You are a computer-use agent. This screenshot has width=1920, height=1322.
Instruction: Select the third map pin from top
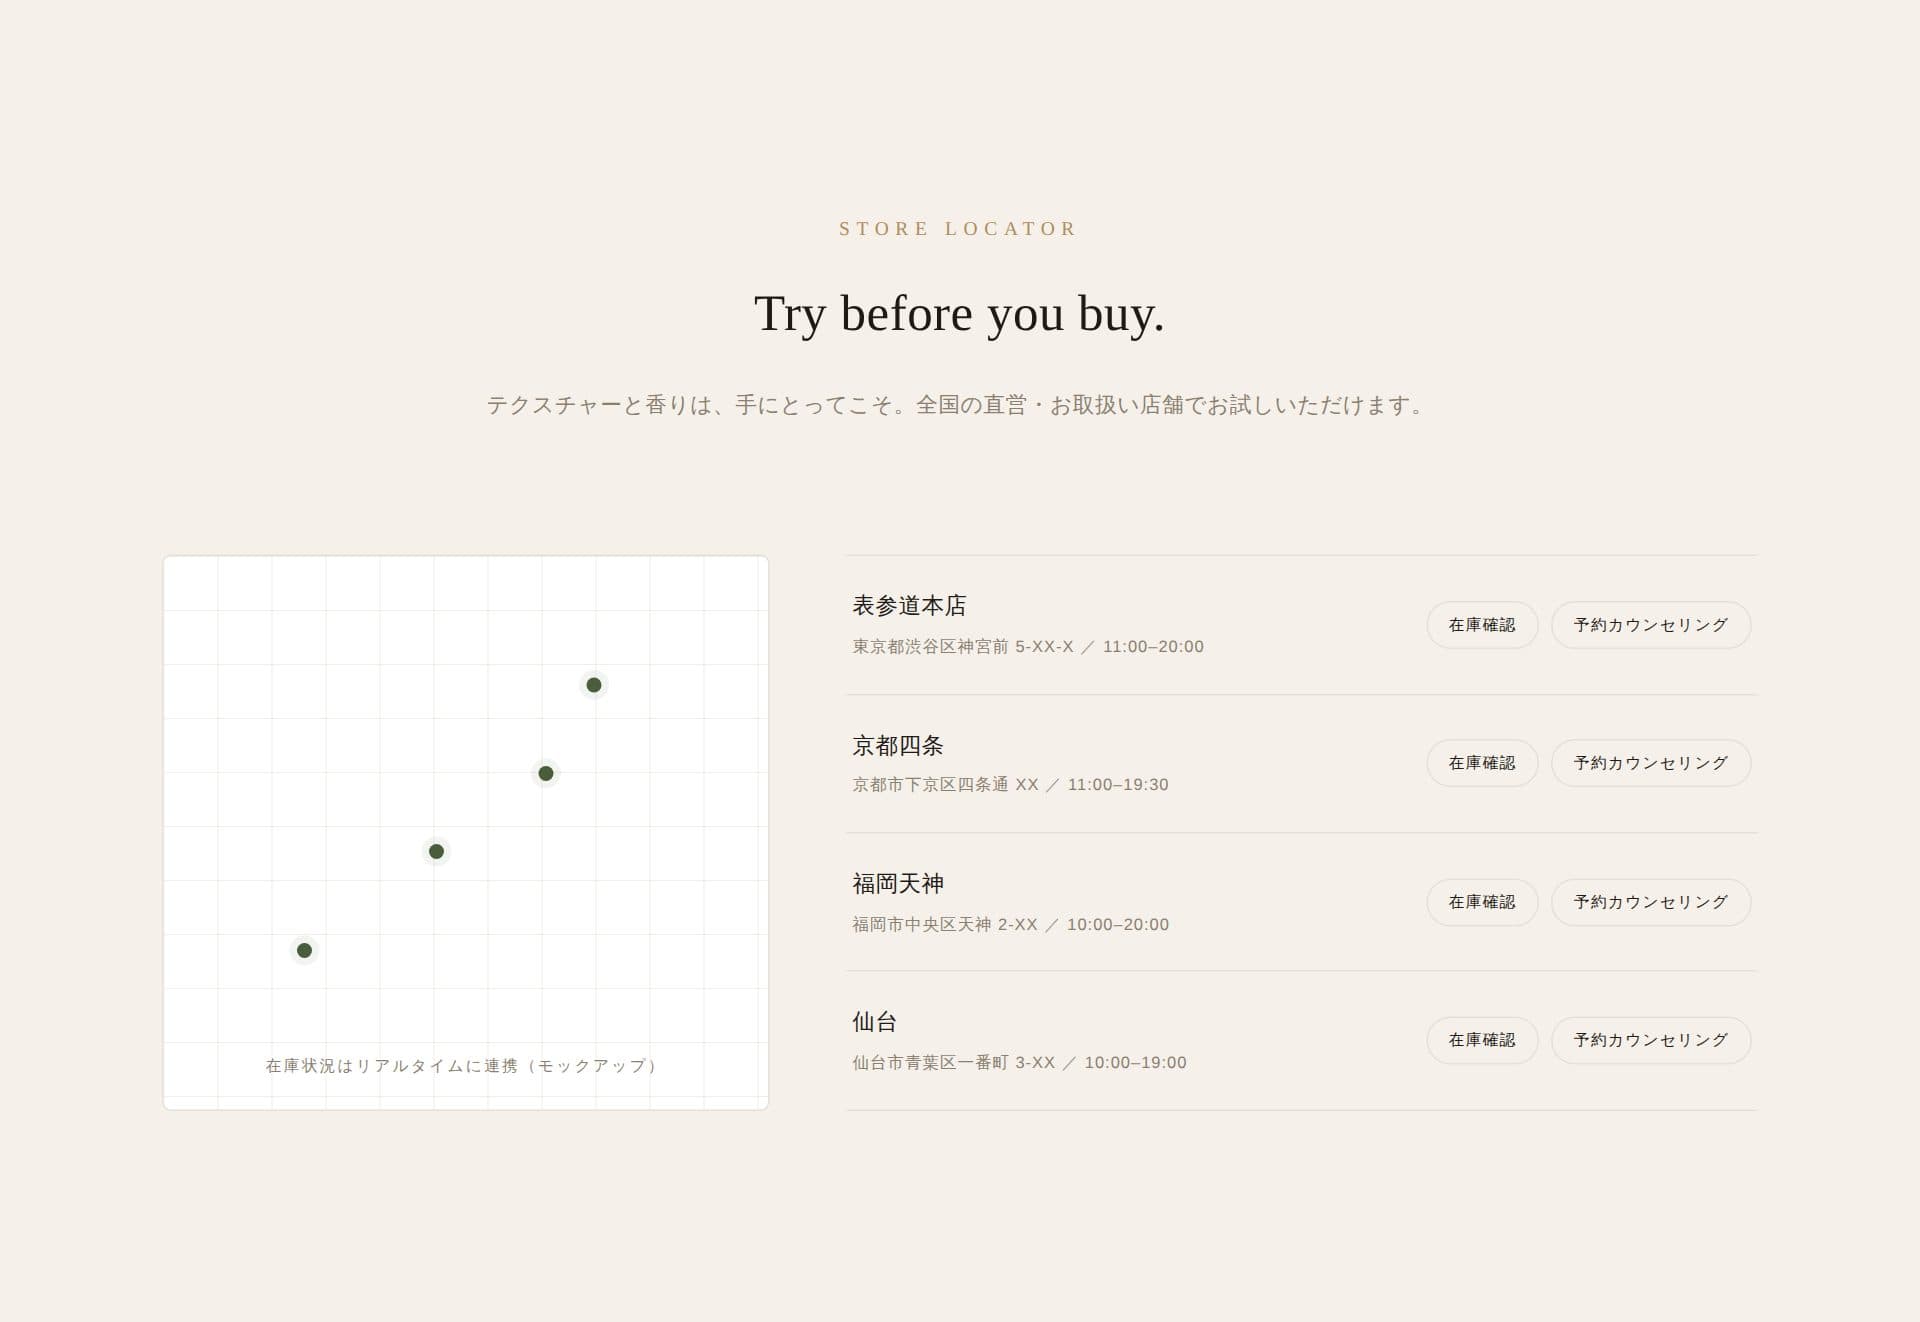pyautogui.click(x=436, y=852)
